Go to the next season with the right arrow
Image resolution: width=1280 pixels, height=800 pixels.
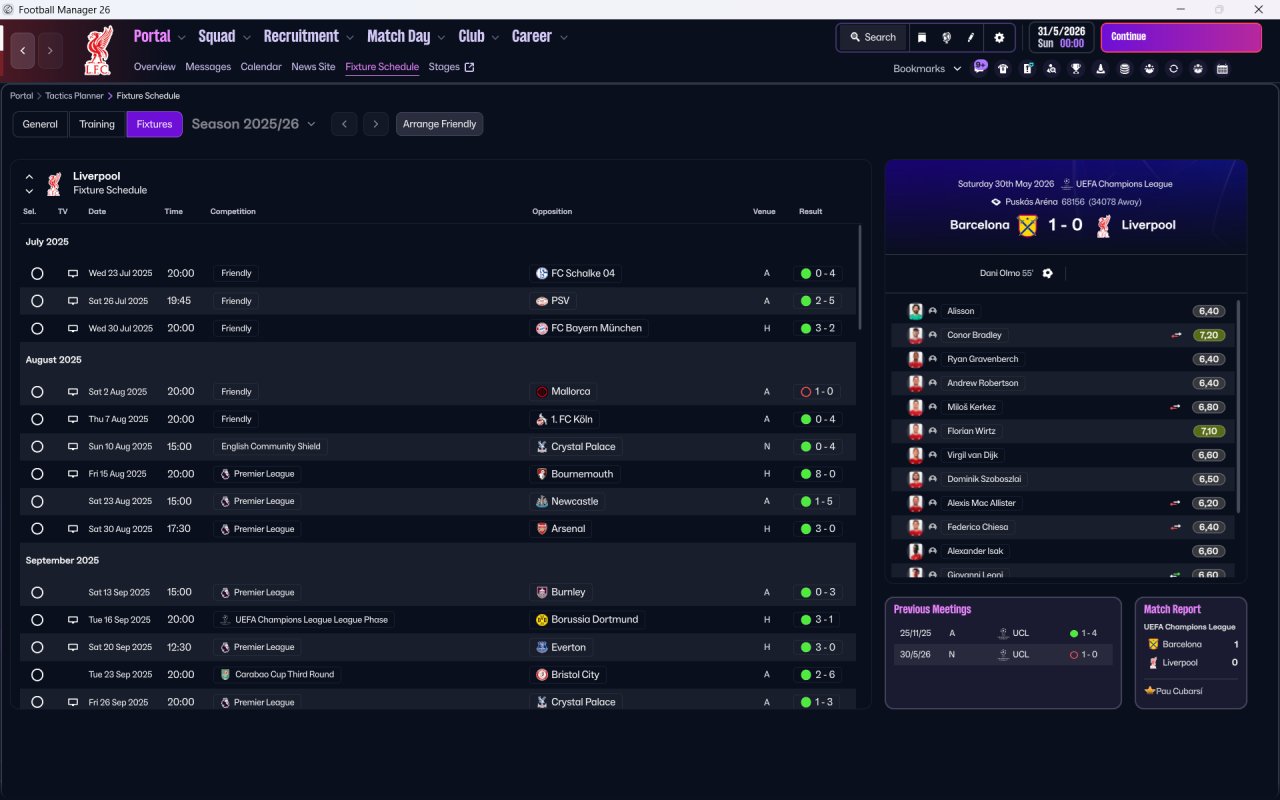click(x=376, y=124)
